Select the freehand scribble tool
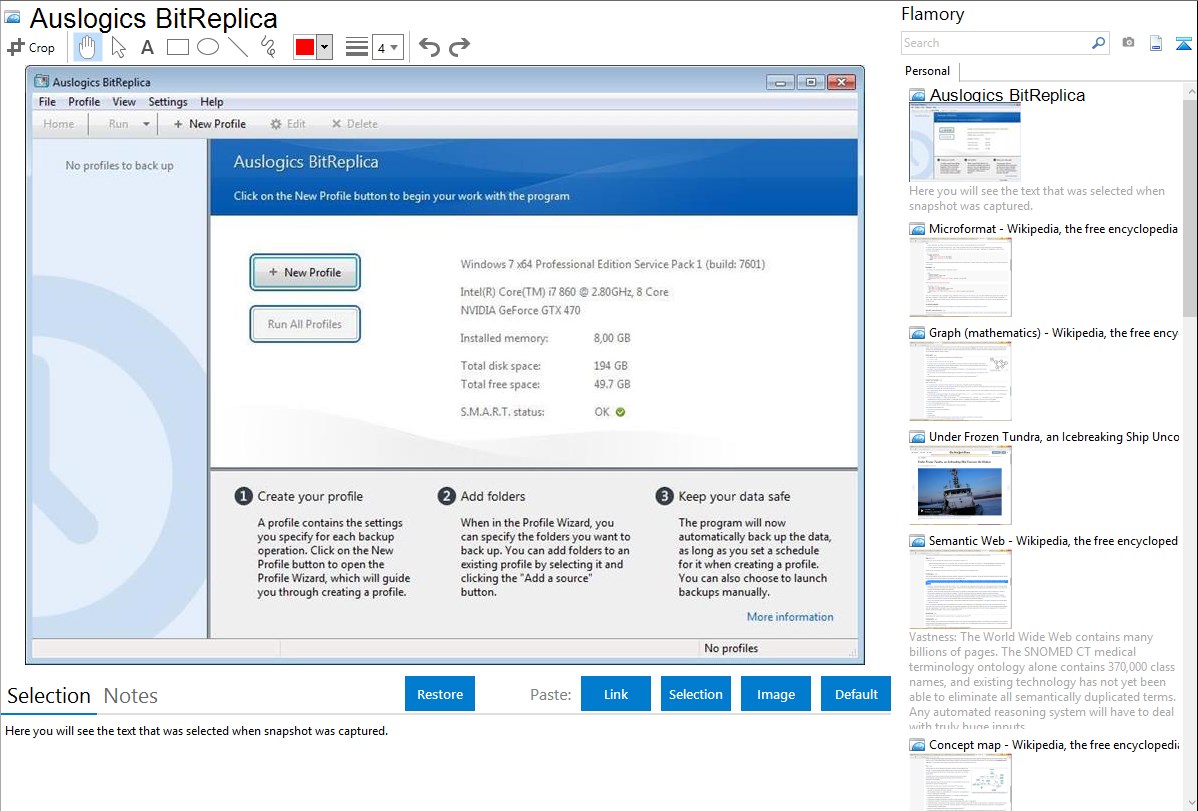1198x811 pixels. coord(268,47)
